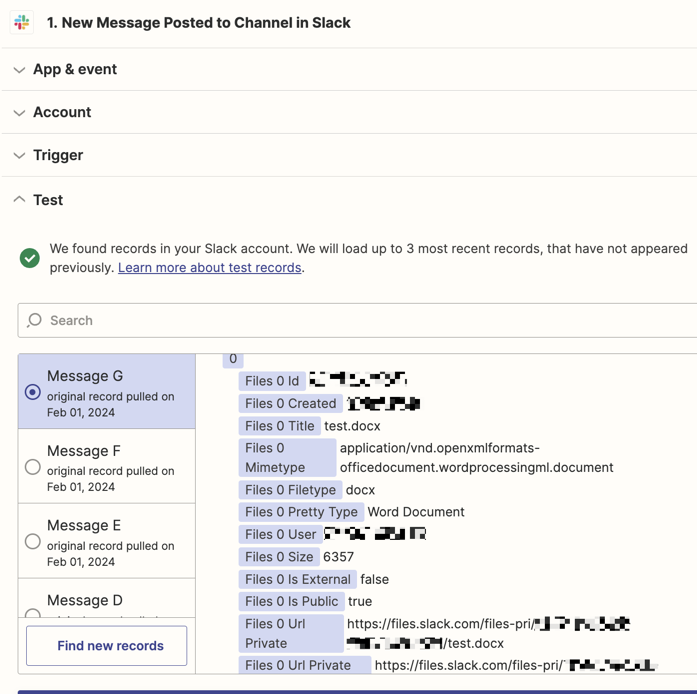Click the test.docx title value
The image size is (697, 694).
coord(352,426)
